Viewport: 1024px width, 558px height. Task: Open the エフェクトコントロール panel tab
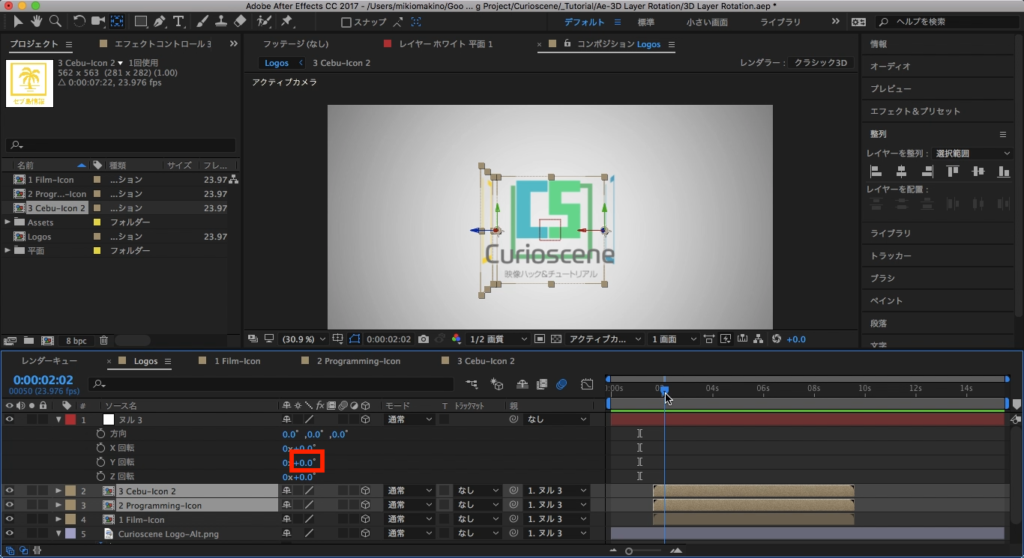162,44
